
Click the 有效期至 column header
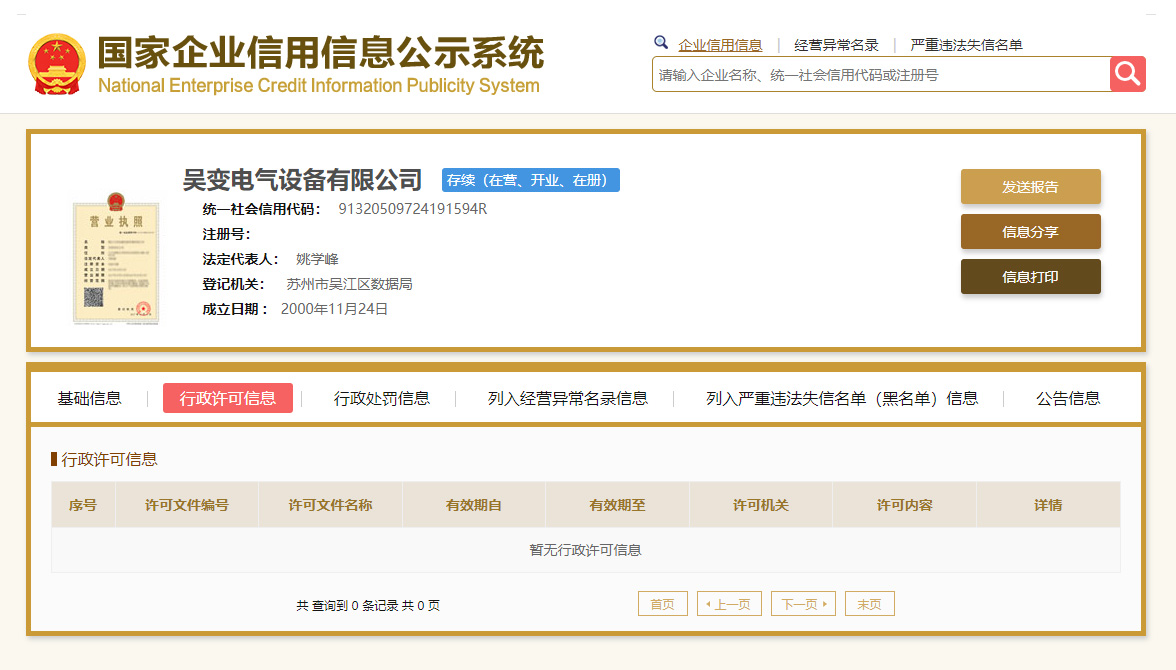tap(617, 505)
